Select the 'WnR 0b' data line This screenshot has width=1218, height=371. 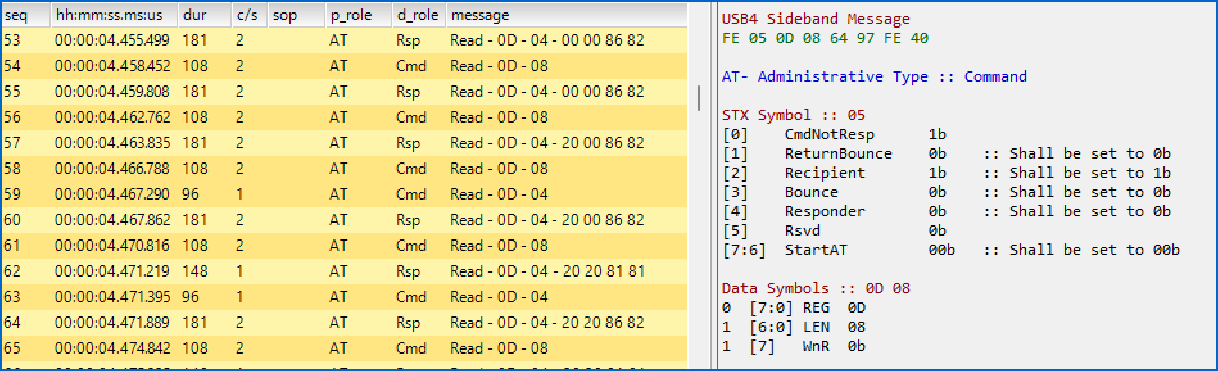point(793,346)
